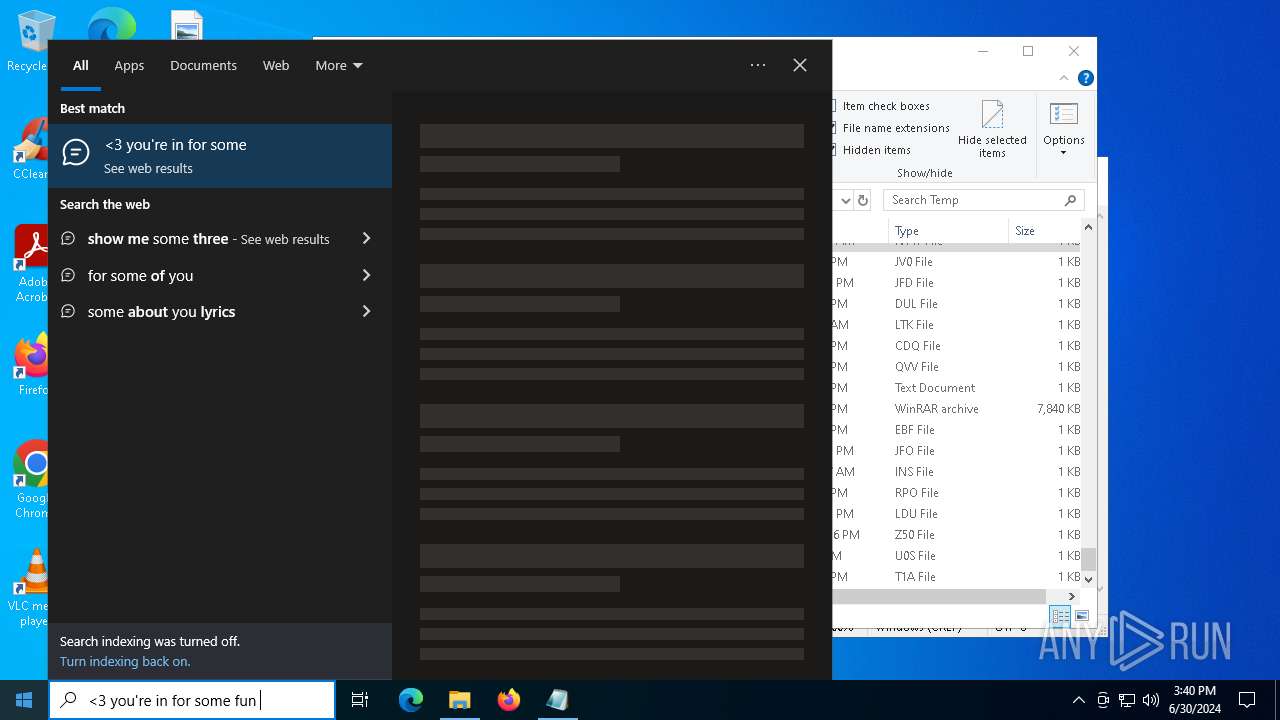Open the Windows Start menu
Image resolution: width=1280 pixels, height=720 pixels.
click(24, 700)
